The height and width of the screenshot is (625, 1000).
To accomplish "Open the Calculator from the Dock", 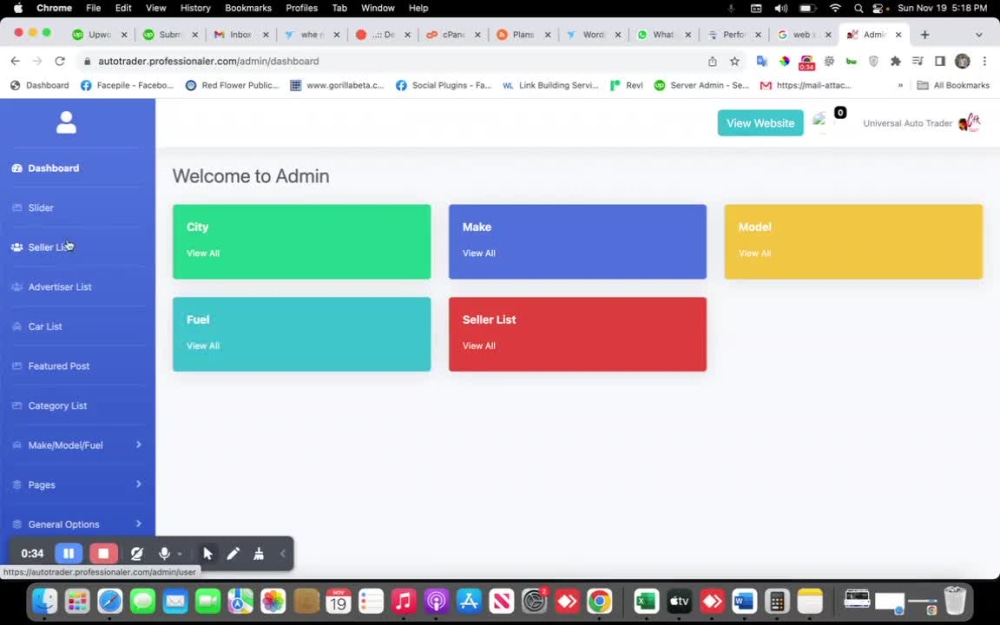I will click(777, 601).
